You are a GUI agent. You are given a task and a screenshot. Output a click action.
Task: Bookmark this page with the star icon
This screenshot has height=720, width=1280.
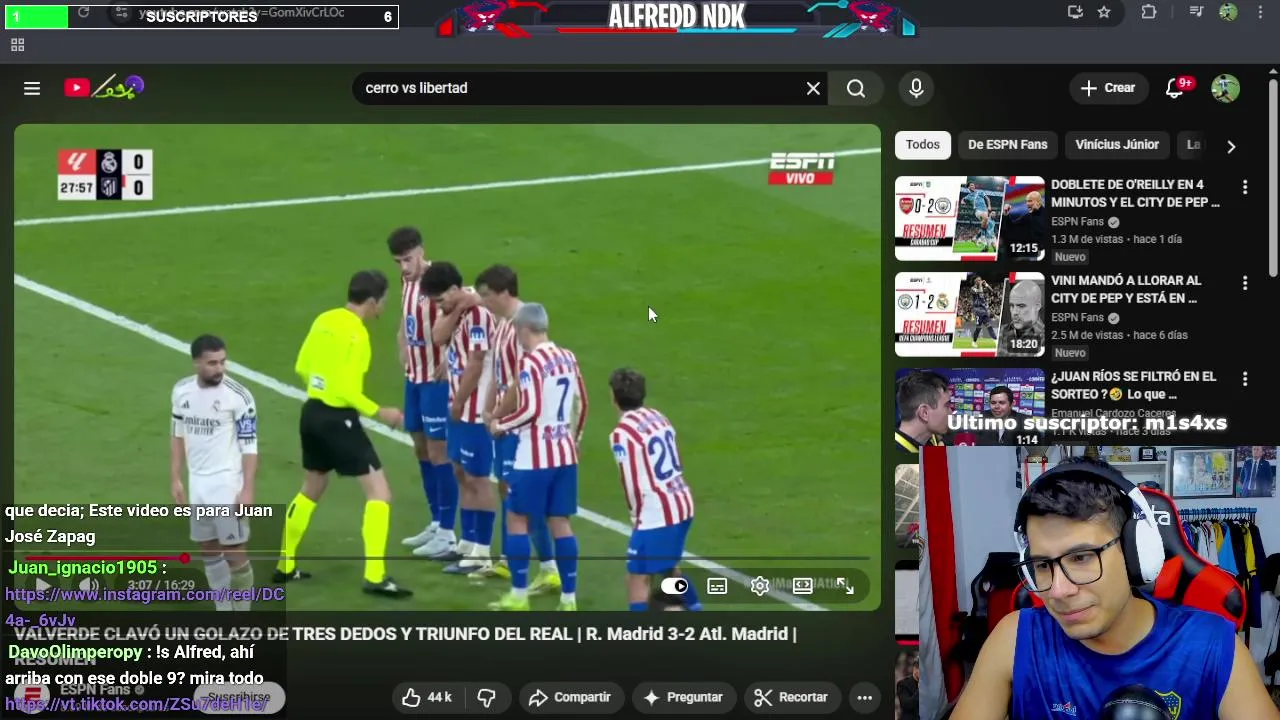point(1104,12)
